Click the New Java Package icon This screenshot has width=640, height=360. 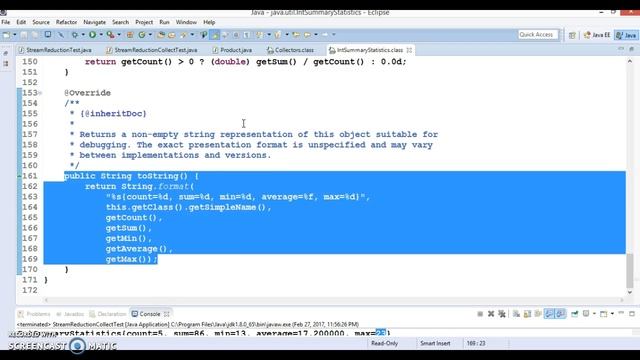(130, 35)
